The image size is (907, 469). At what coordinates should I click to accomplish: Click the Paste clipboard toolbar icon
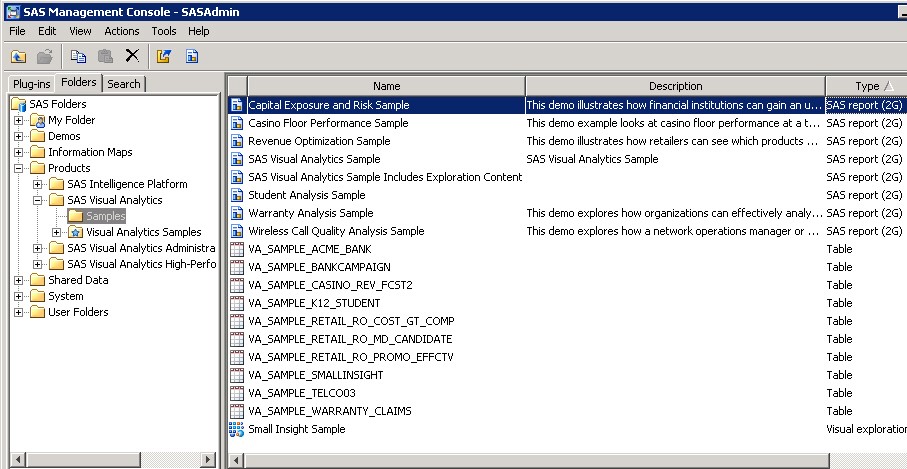tap(105, 56)
